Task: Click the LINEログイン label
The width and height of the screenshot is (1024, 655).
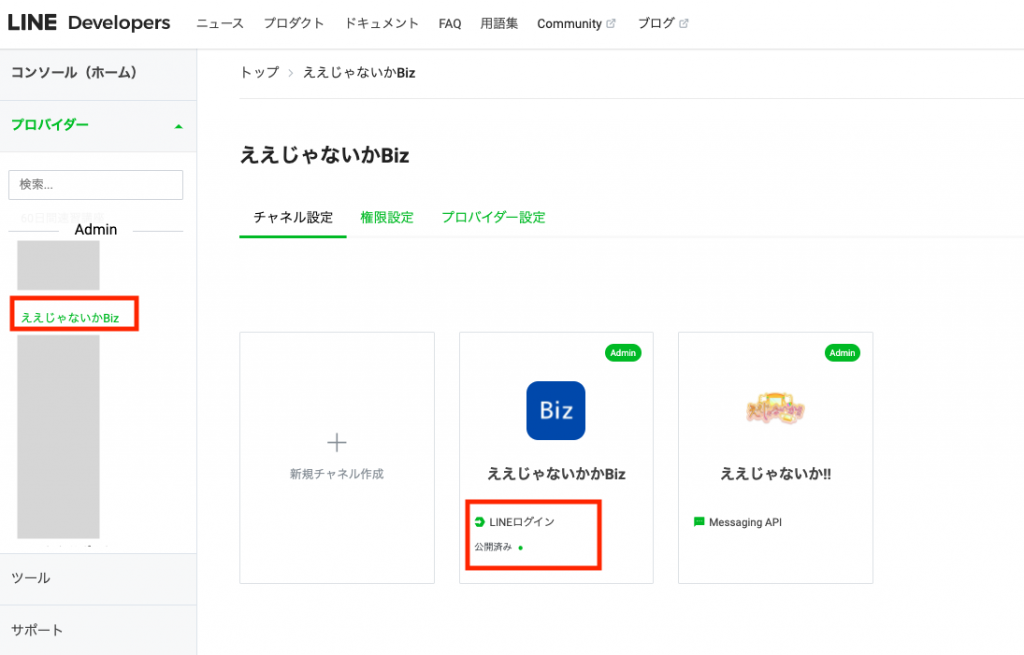Action: pyautogui.click(x=522, y=522)
